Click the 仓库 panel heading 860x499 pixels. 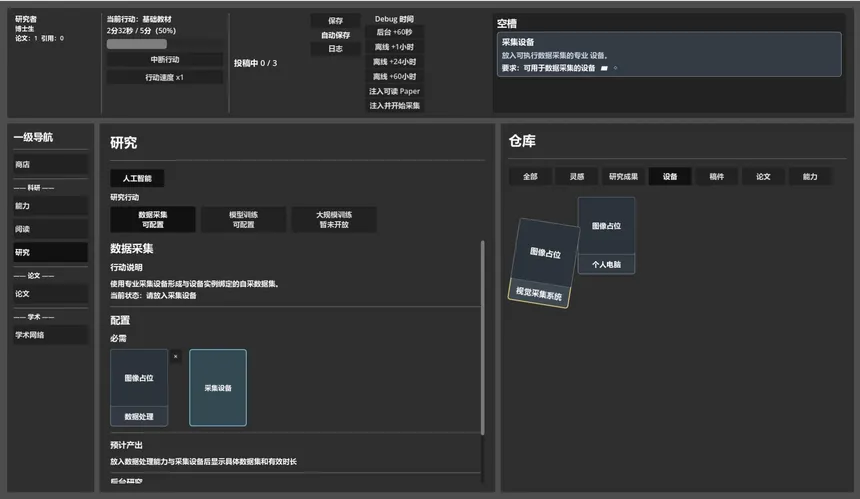(x=522, y=141)
